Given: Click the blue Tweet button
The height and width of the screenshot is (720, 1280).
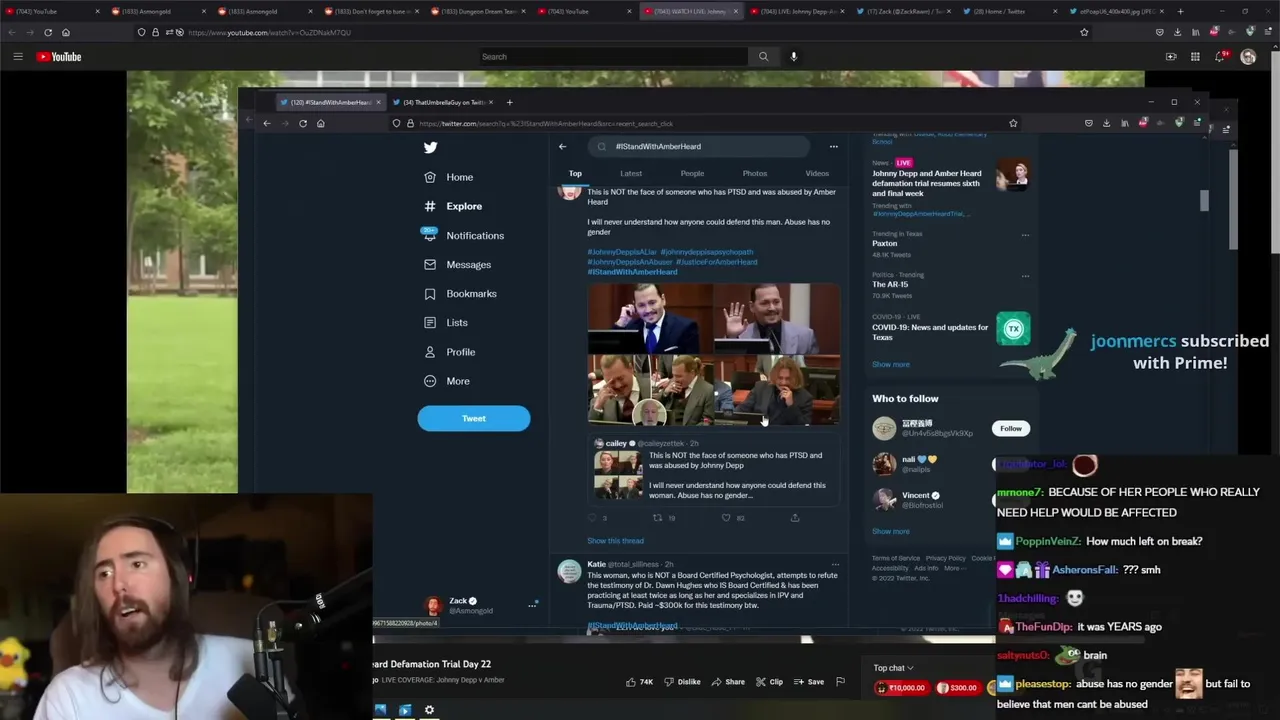Looking at the screenshot, I should pos(474,418).
